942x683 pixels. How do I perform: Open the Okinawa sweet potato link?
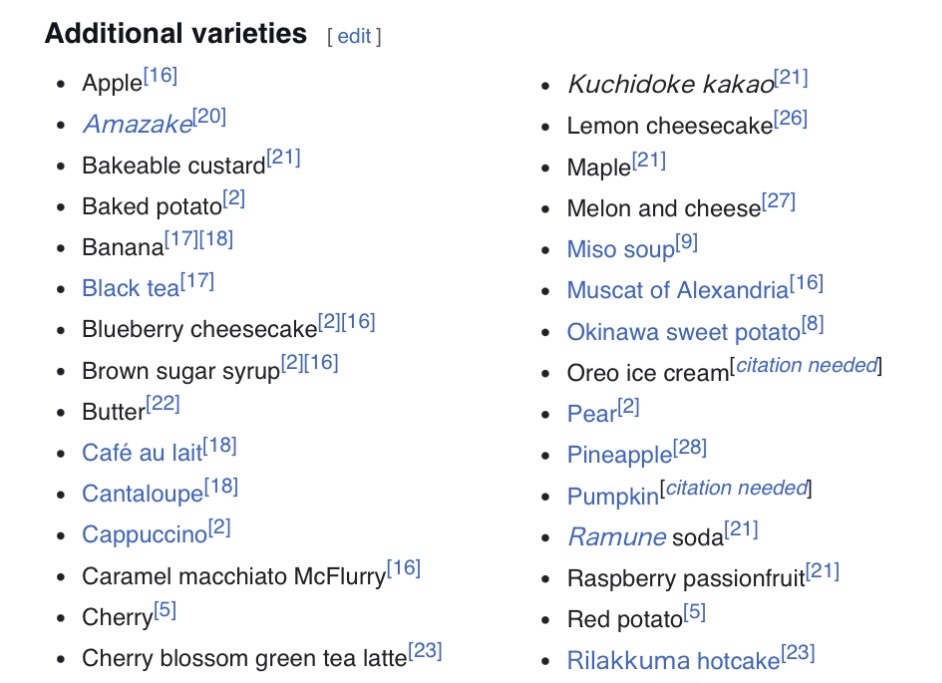coord(683,332)
